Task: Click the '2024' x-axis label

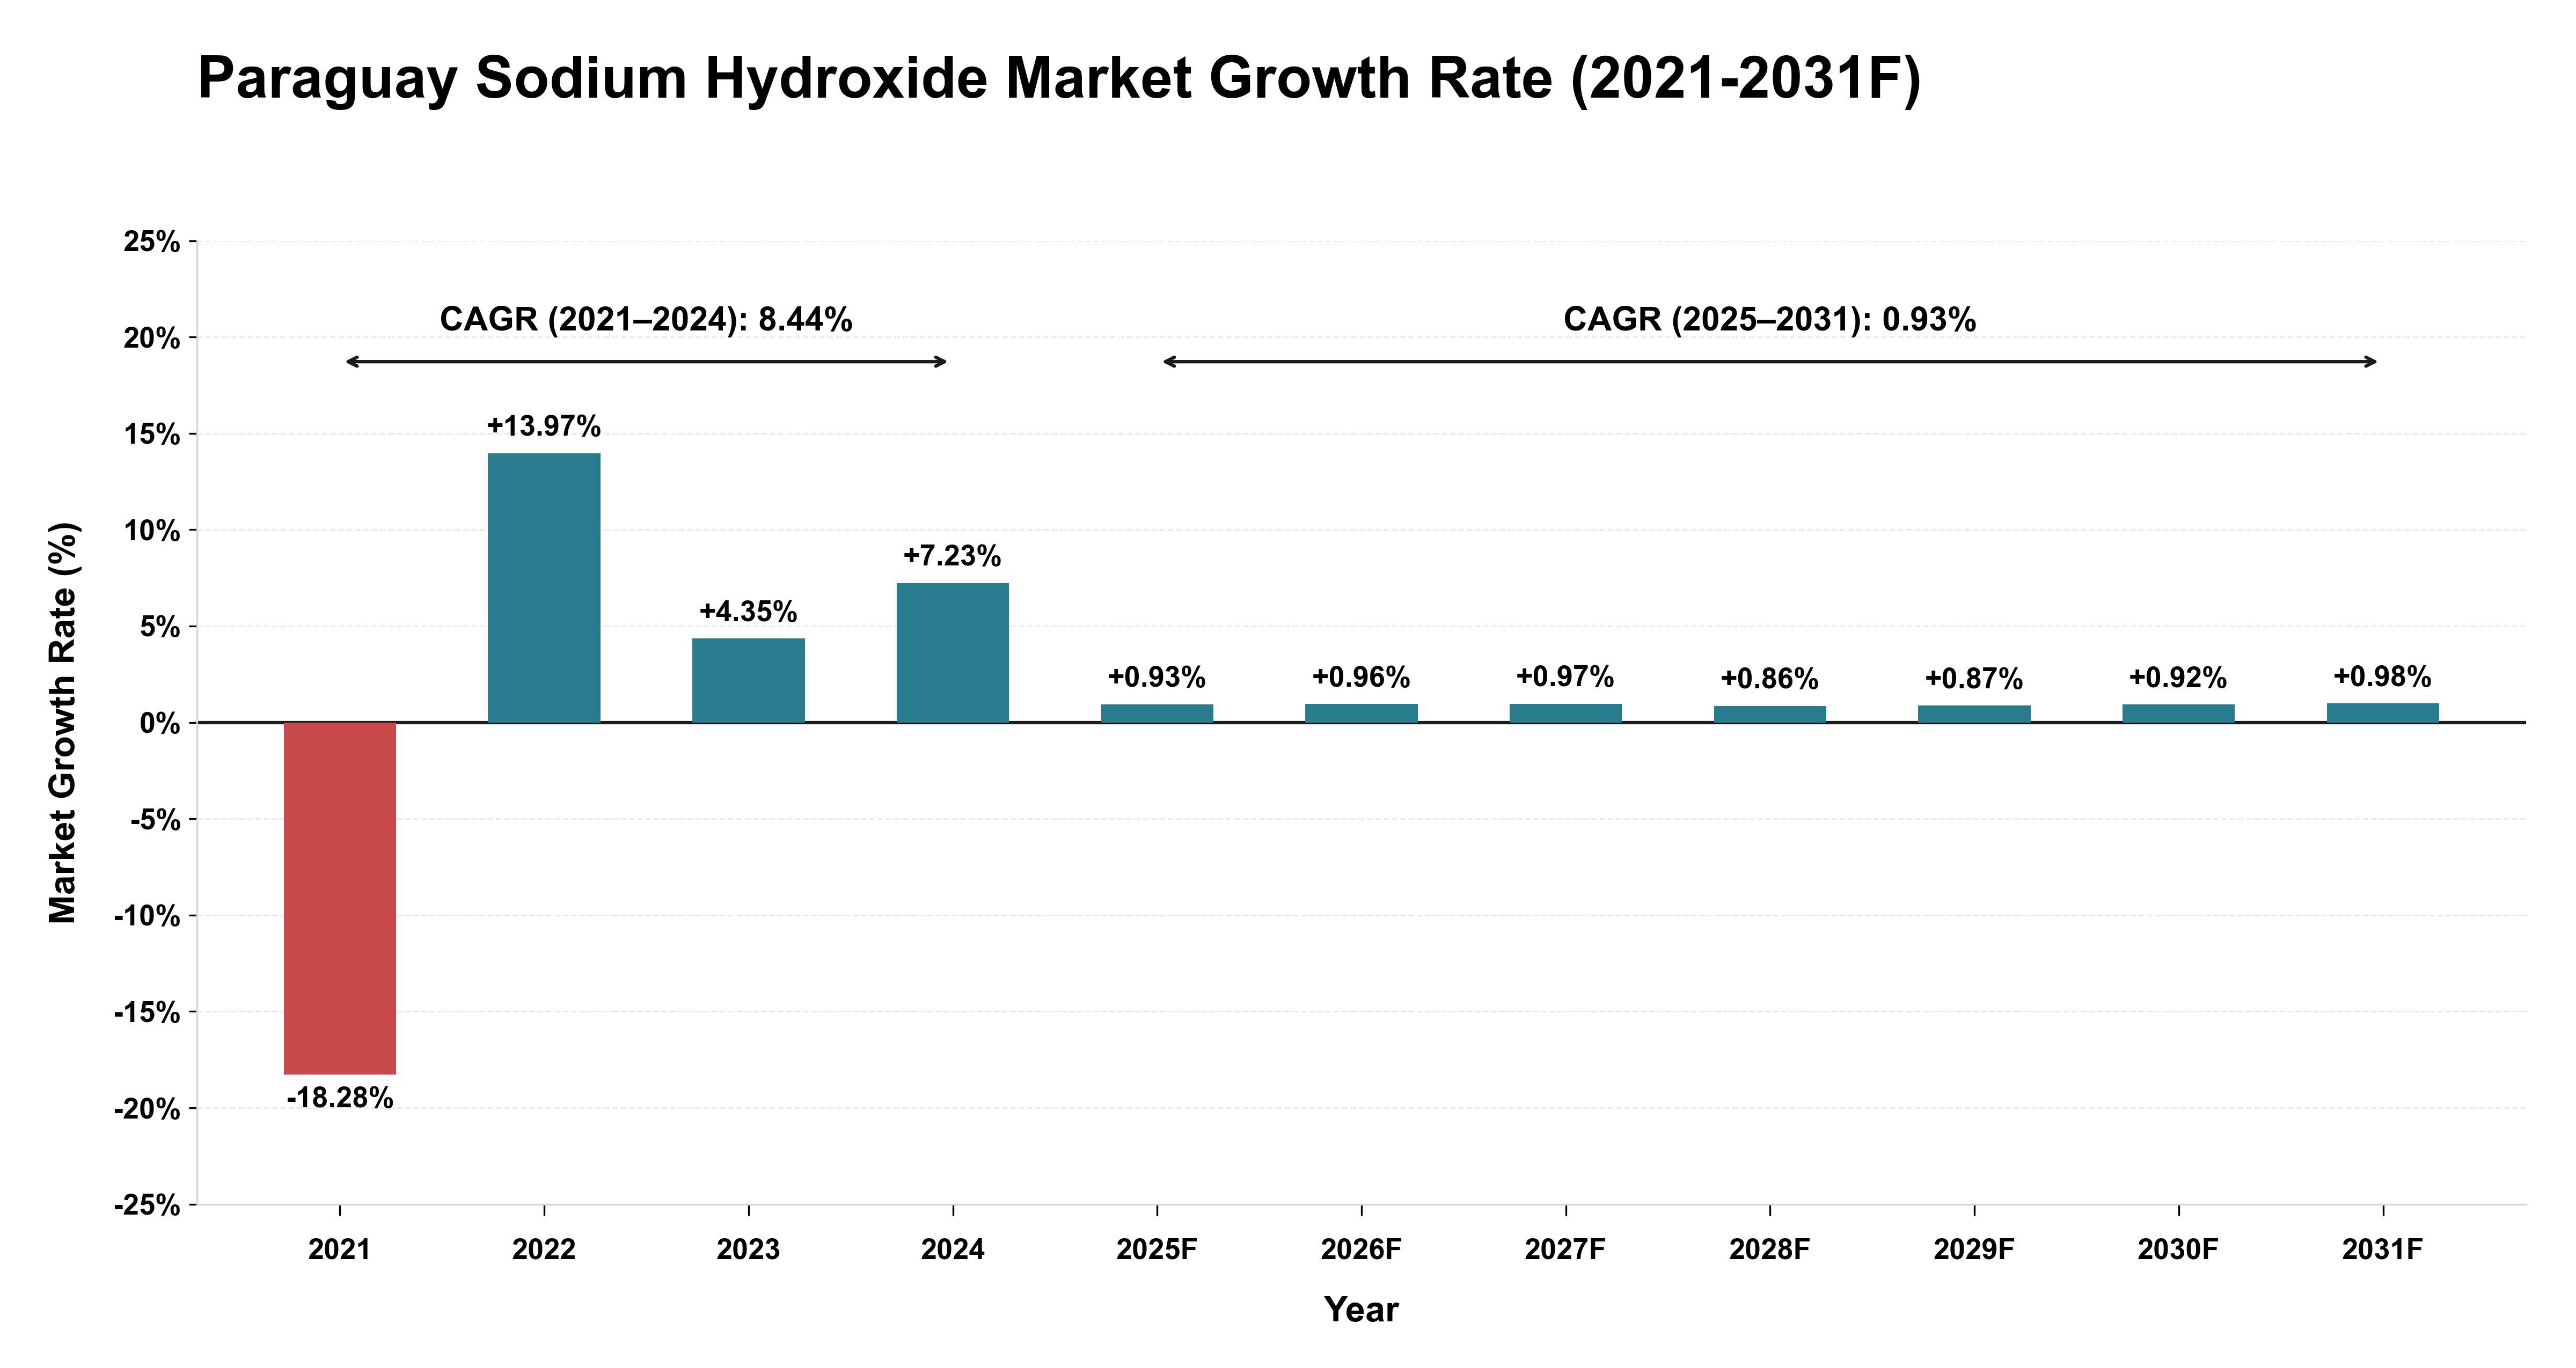Action: [x=953, y=1250]
